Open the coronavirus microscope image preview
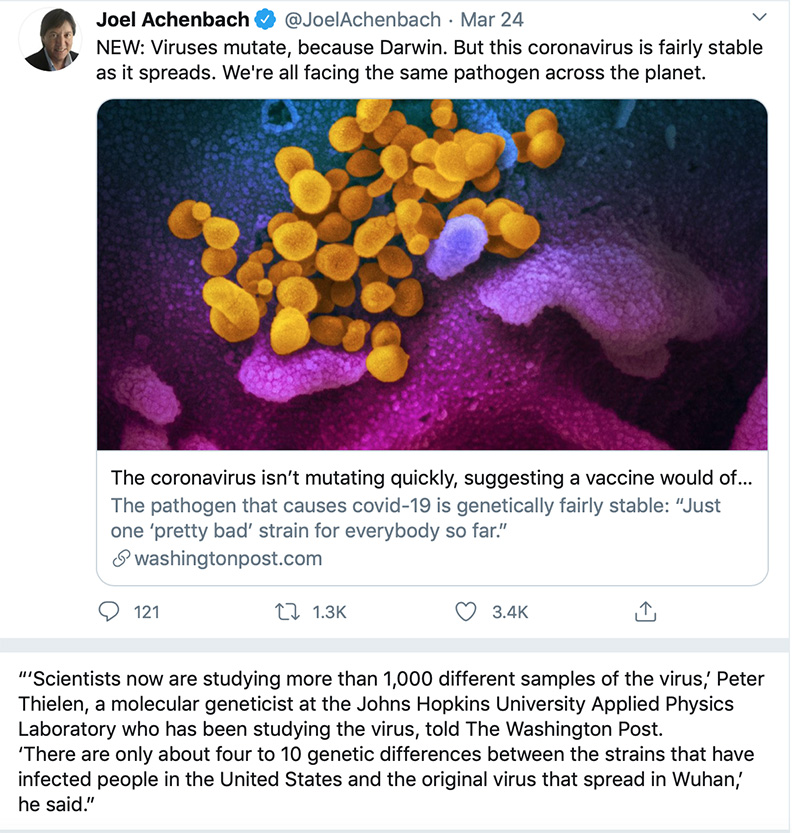792x833 pixels. click(432, 274)
